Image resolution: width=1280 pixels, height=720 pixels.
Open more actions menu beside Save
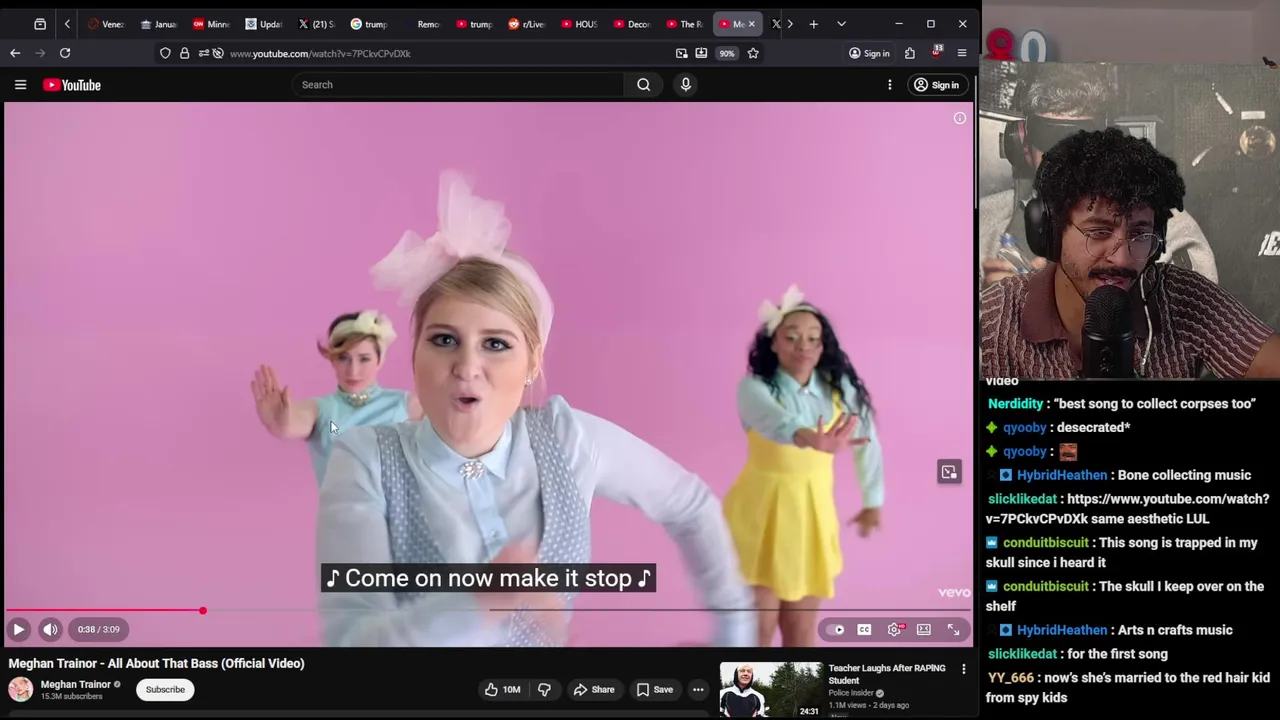(698, 689)
